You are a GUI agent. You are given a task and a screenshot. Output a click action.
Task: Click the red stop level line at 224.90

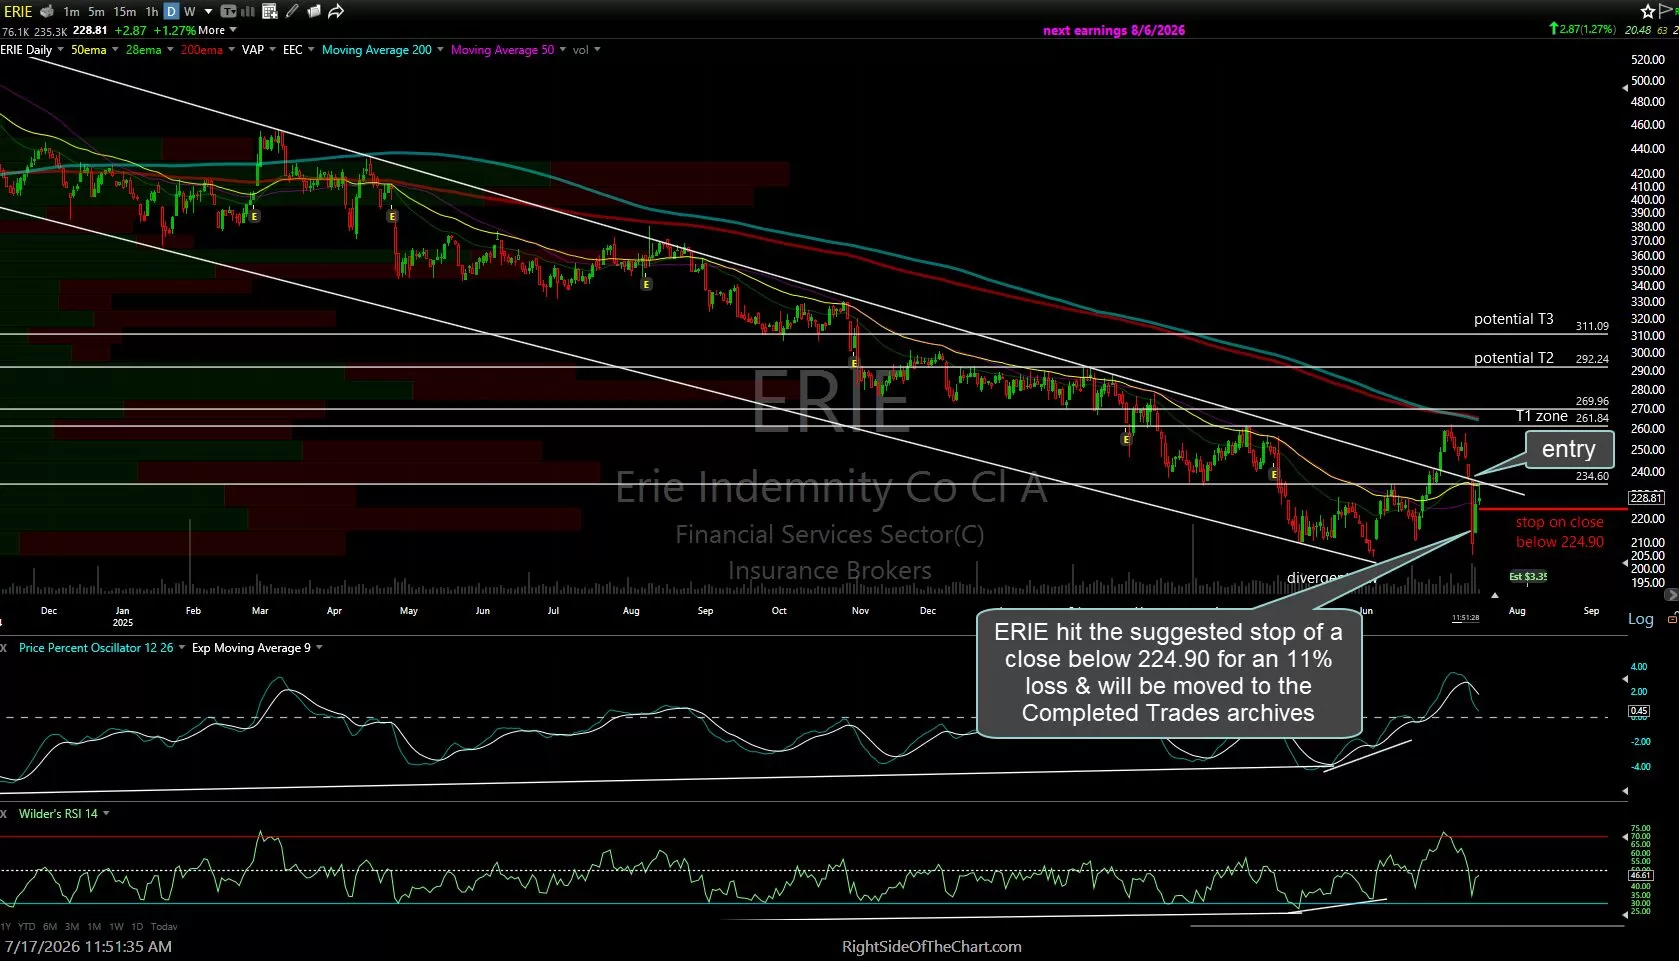(1552, 509)
